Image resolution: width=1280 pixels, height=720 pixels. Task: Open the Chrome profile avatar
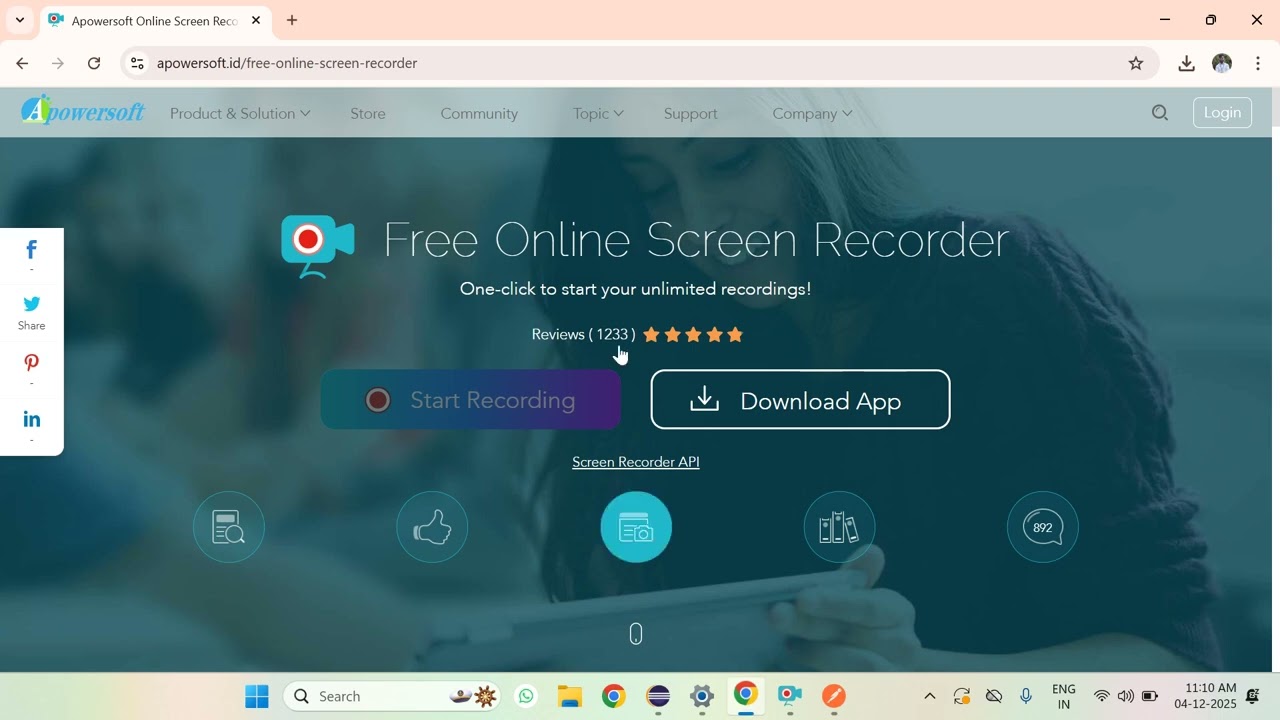[1222, 63]
